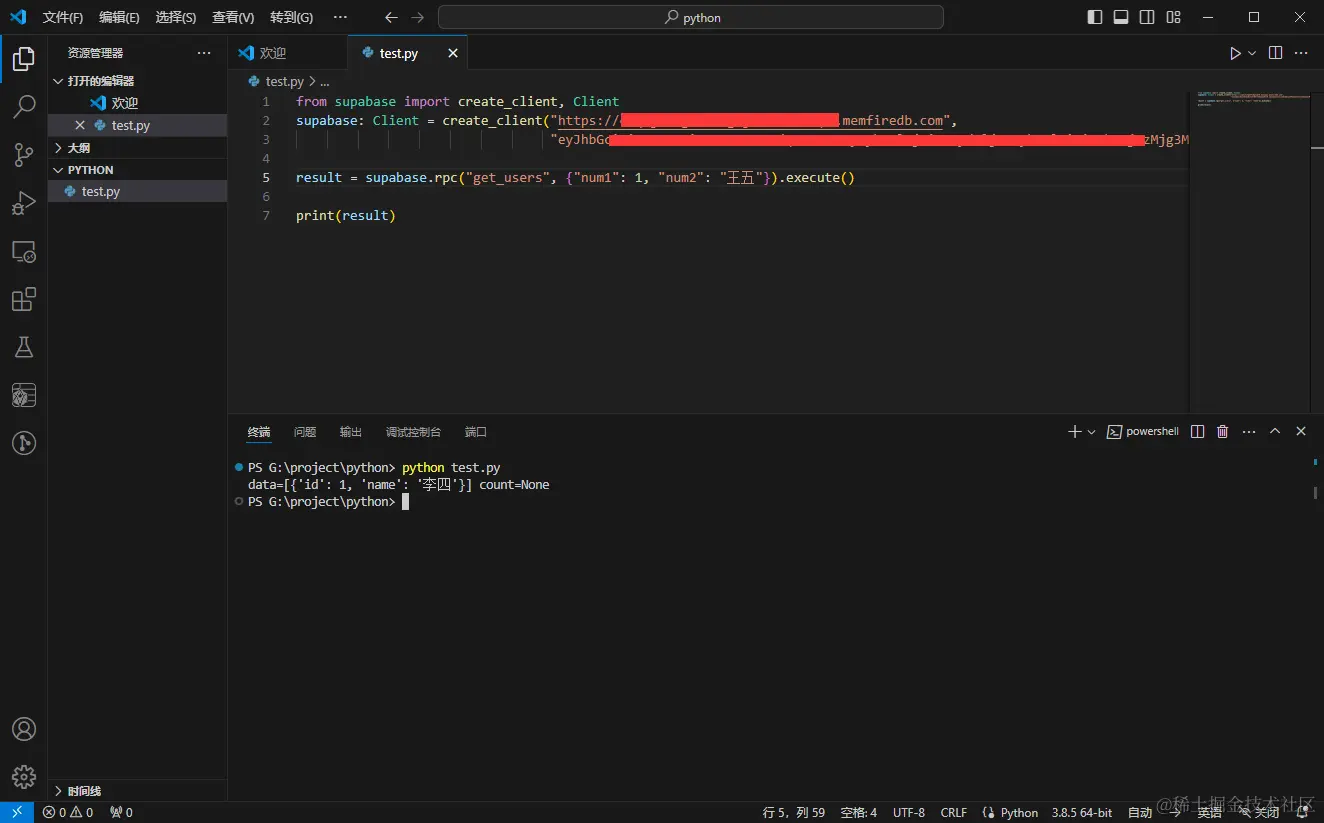
Task: Open the Source Control view
Action: coord(24,155)
